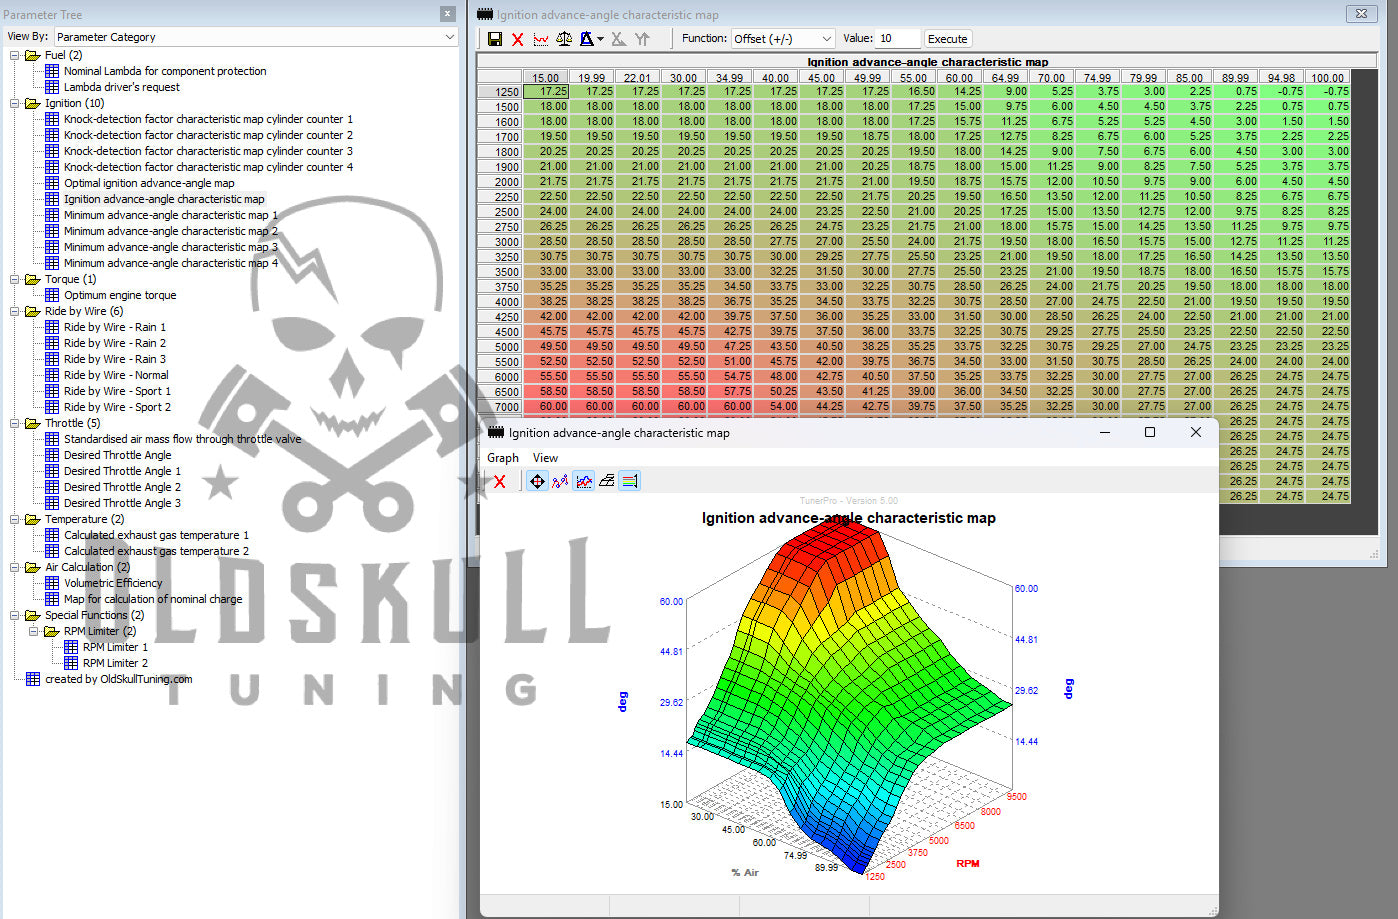Select Map for calculation of nominal charge

(153, 599)
